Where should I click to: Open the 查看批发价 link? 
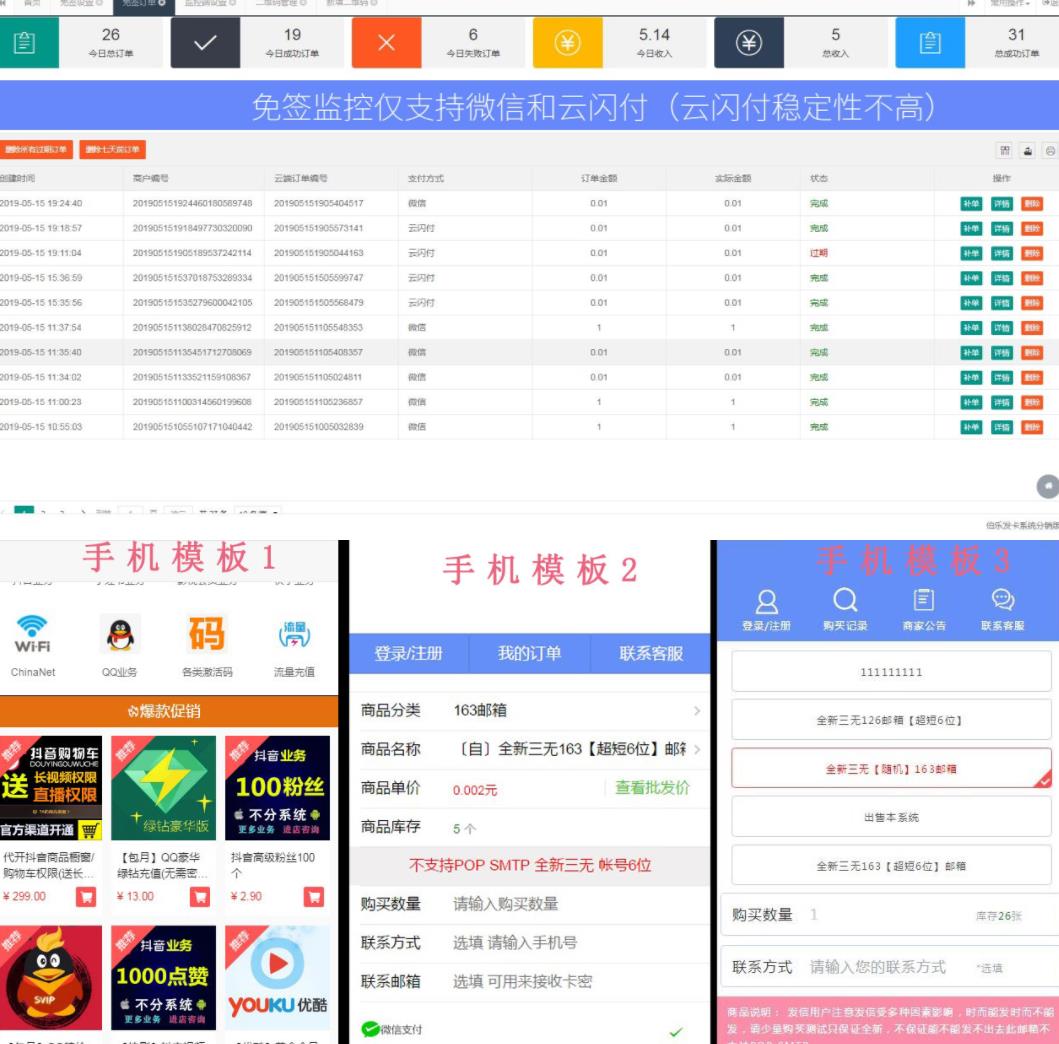(x=652, y=787)
